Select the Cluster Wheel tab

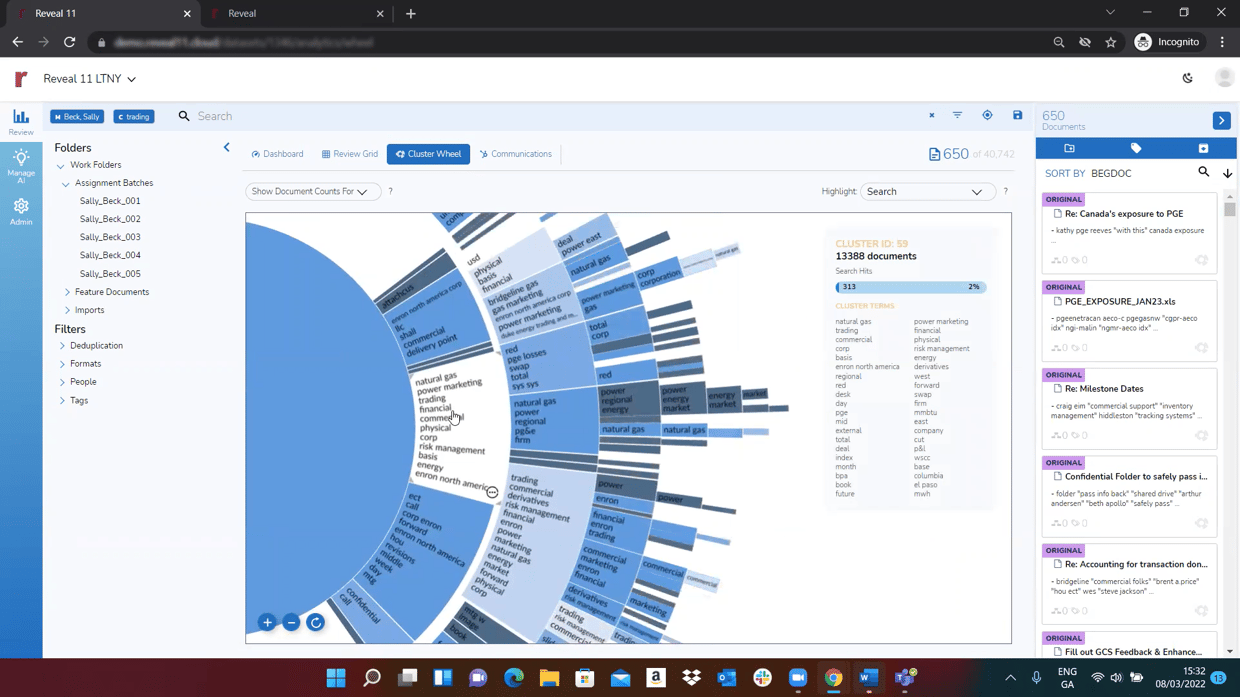point(428,154)
